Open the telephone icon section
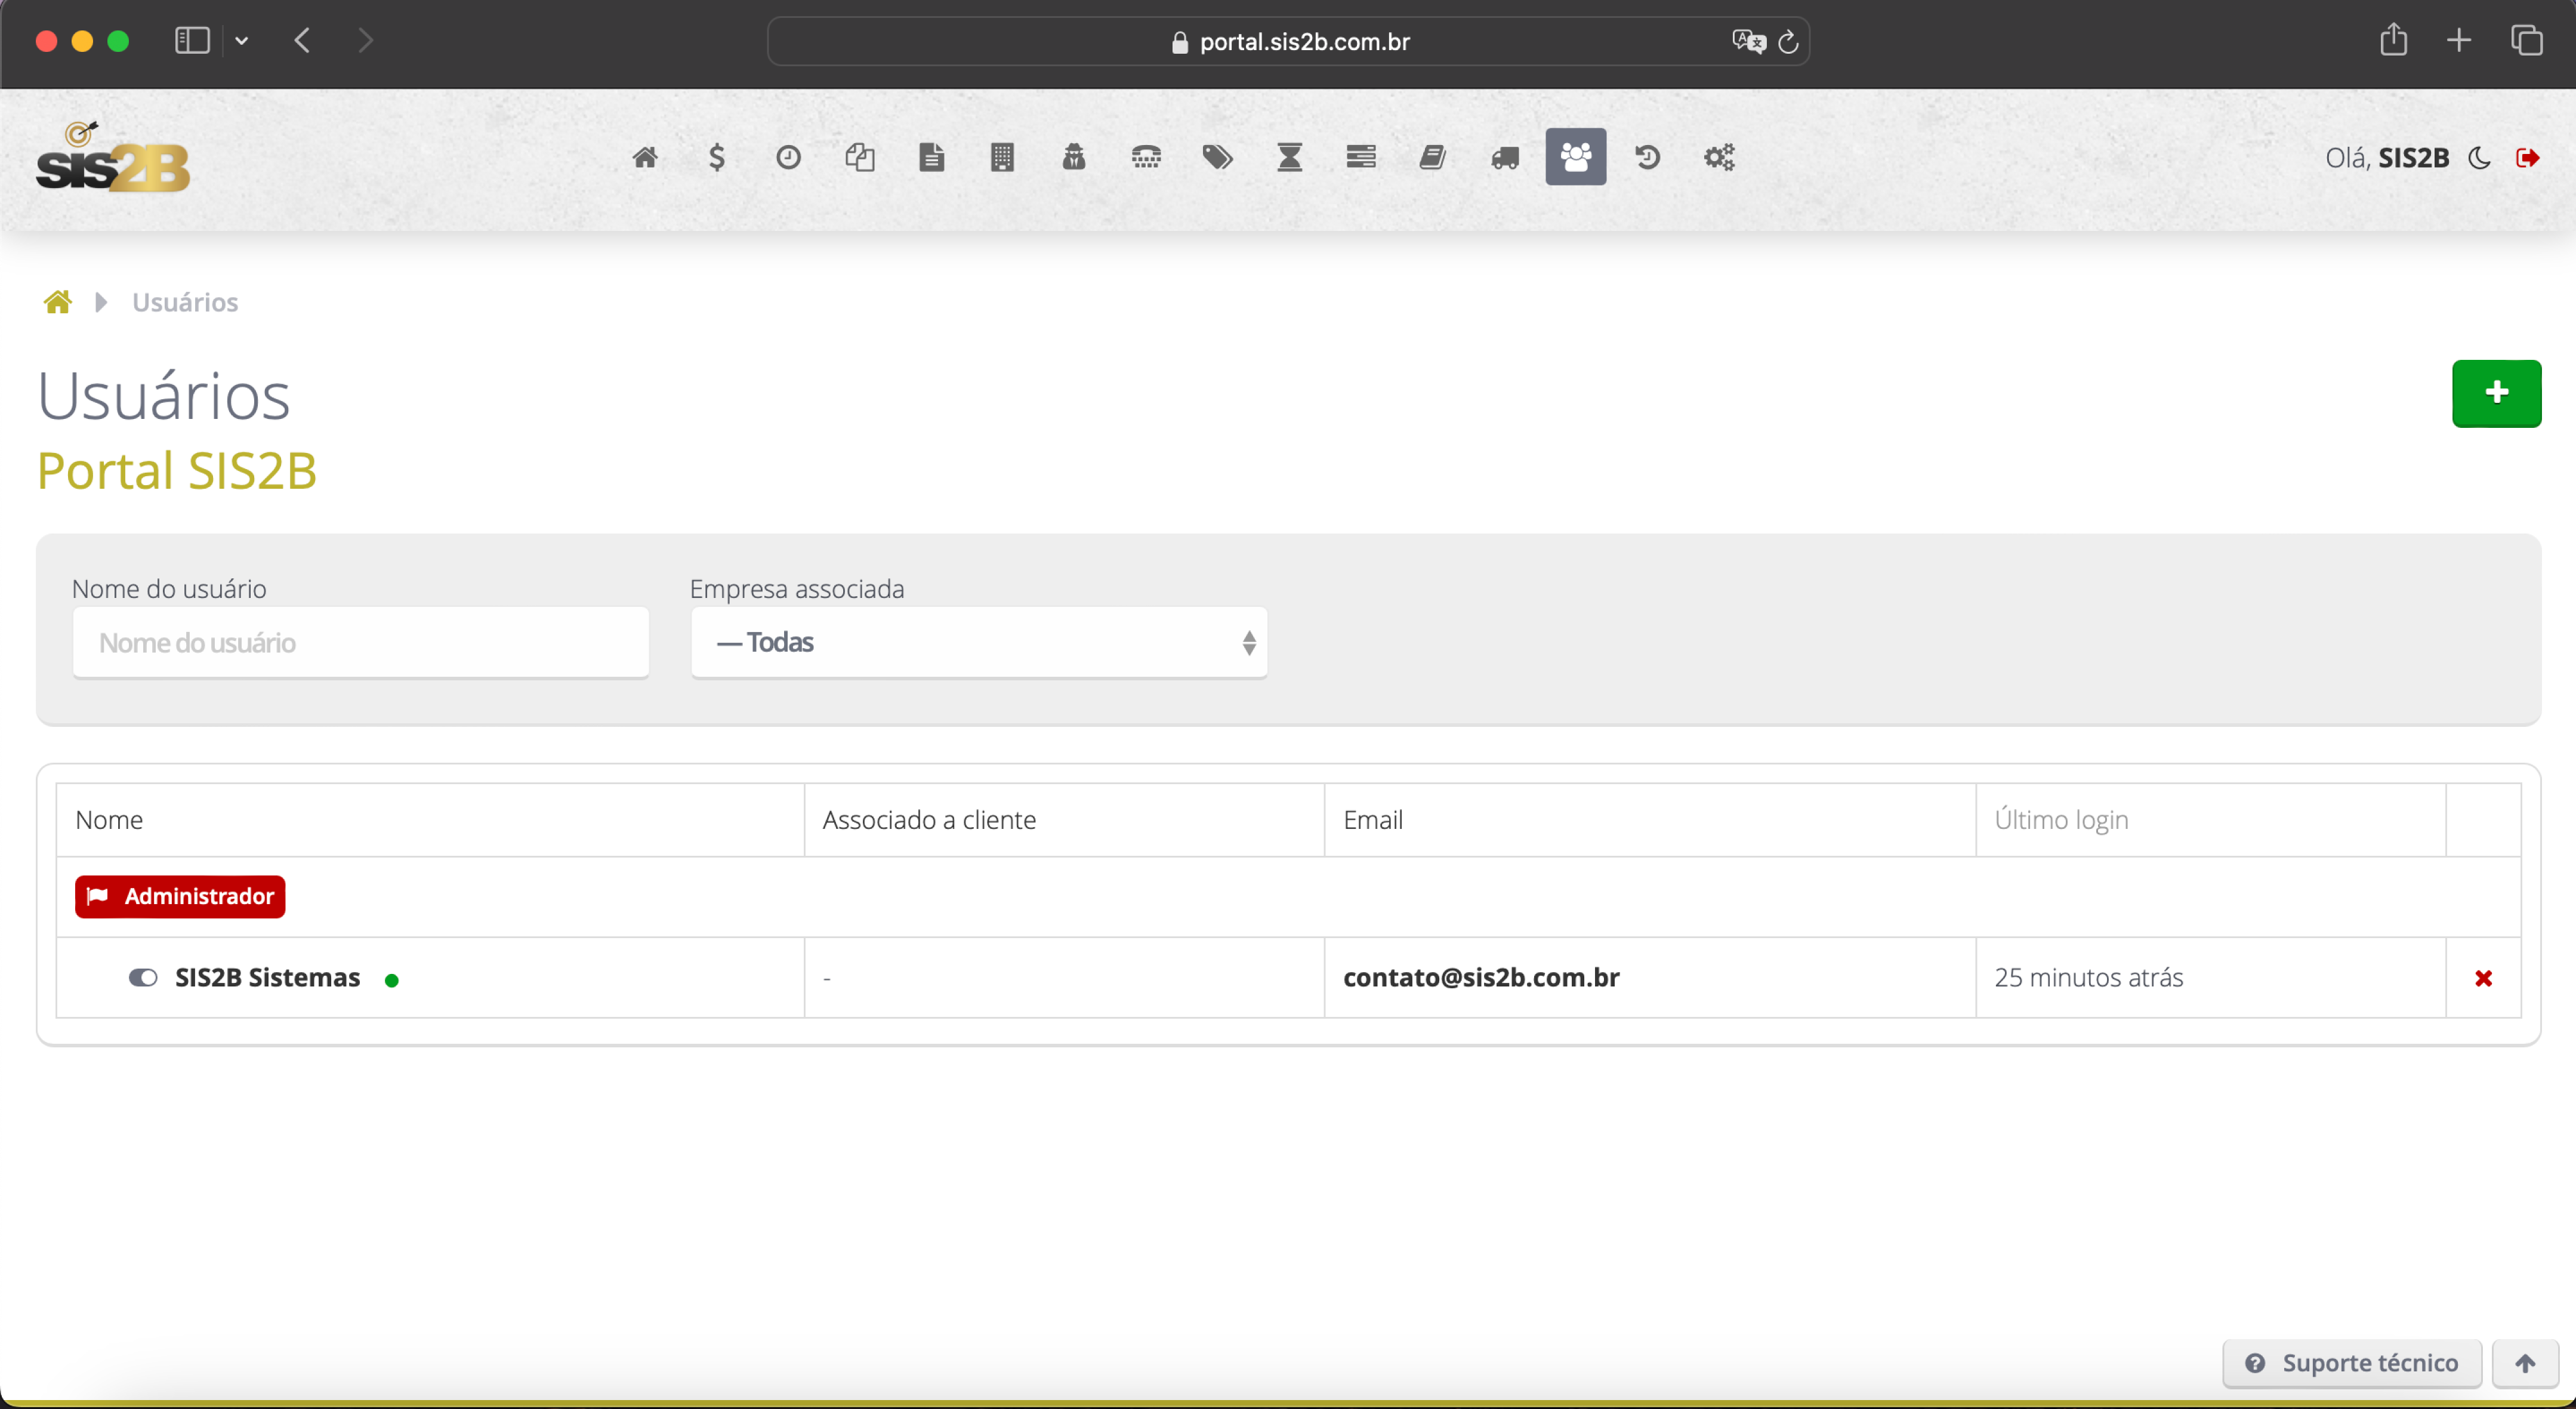This screenshot has height=1409, width=2576. 1146,157
